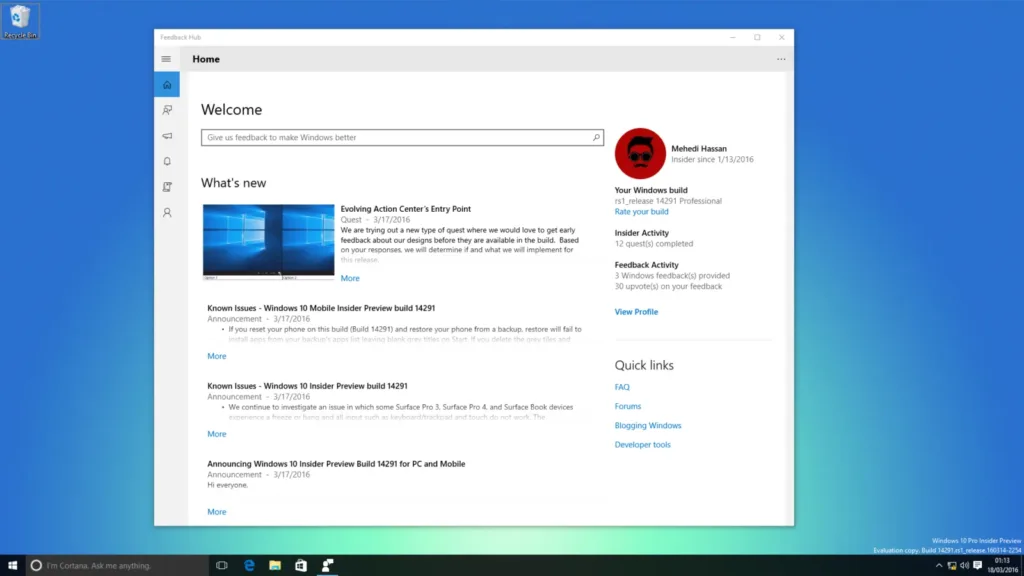Maximize the Feedback Hub window
Screen dimensions: 1024x576
click(x=758, y=37)
